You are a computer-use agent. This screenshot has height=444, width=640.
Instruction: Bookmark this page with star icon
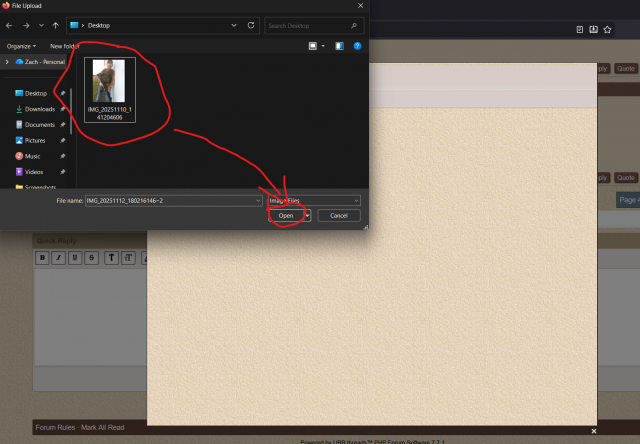pos(607,29)
